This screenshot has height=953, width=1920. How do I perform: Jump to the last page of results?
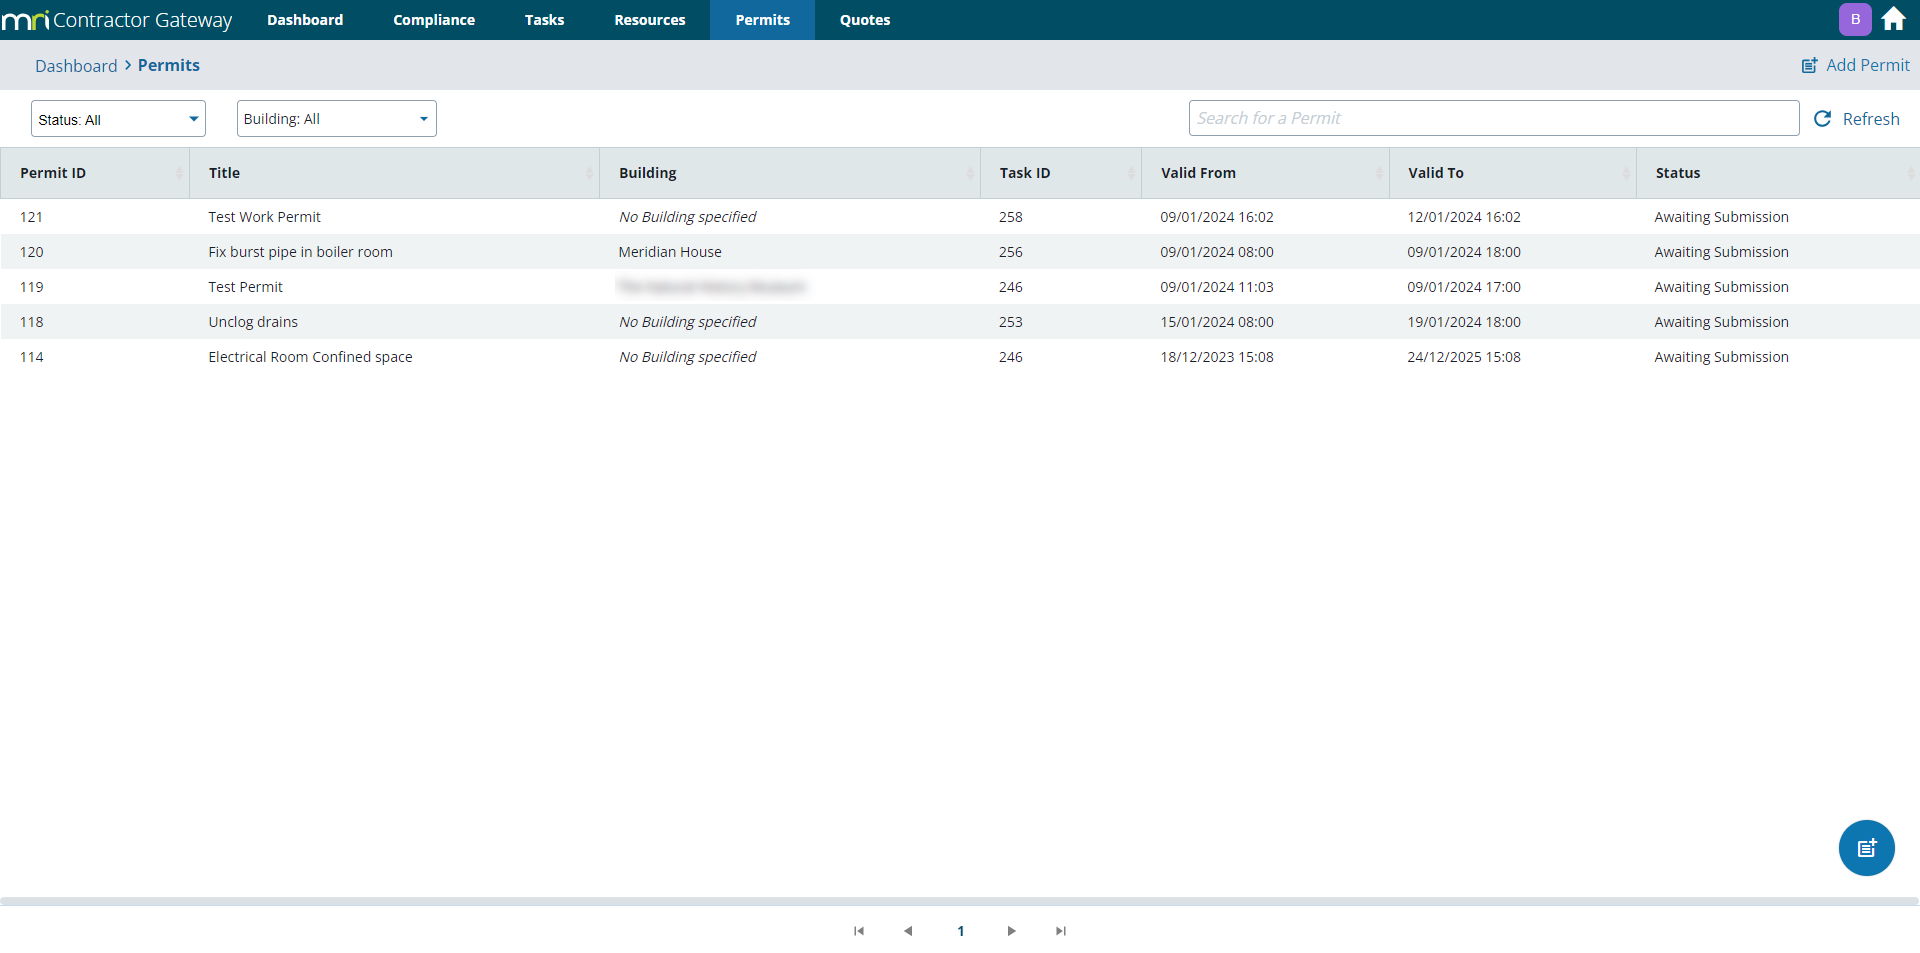1061,931
